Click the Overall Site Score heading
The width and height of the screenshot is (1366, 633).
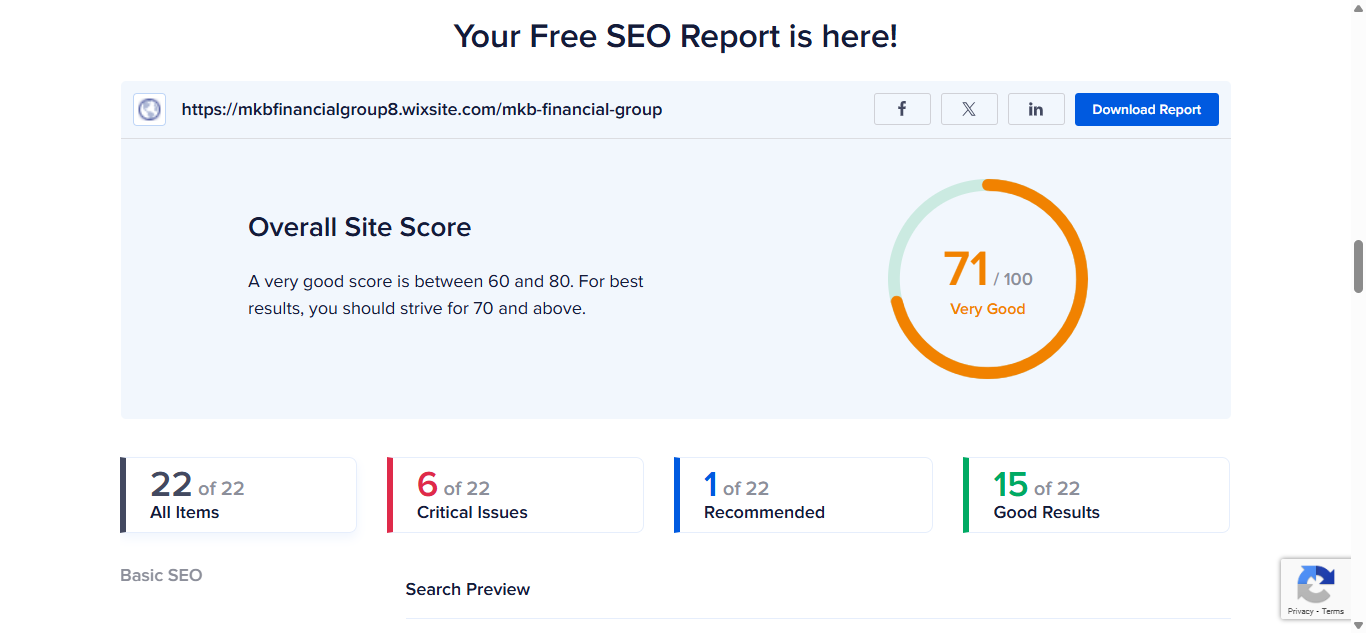point(359,227)
